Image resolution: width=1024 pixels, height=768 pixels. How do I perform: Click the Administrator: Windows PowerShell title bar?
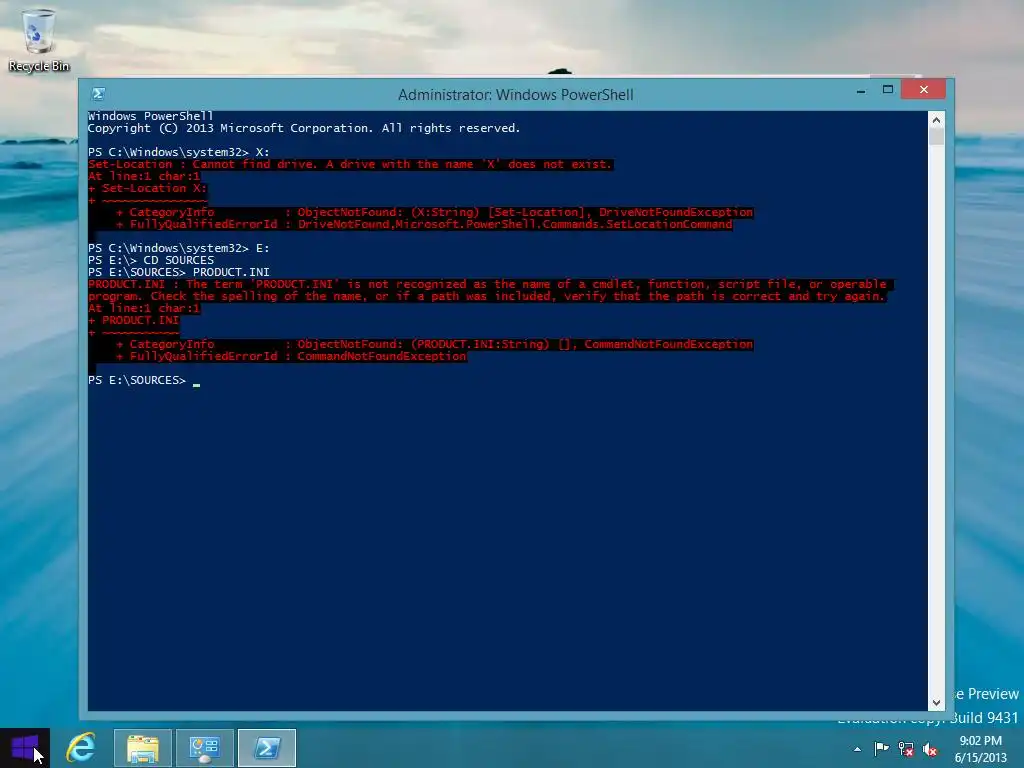click(x=515, y=95)
